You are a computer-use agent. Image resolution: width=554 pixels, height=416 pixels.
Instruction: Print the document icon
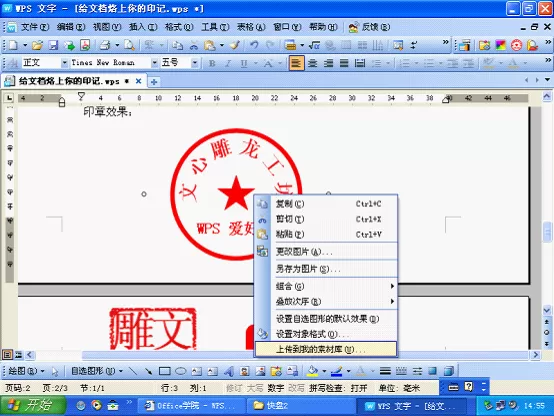point(105,45)
